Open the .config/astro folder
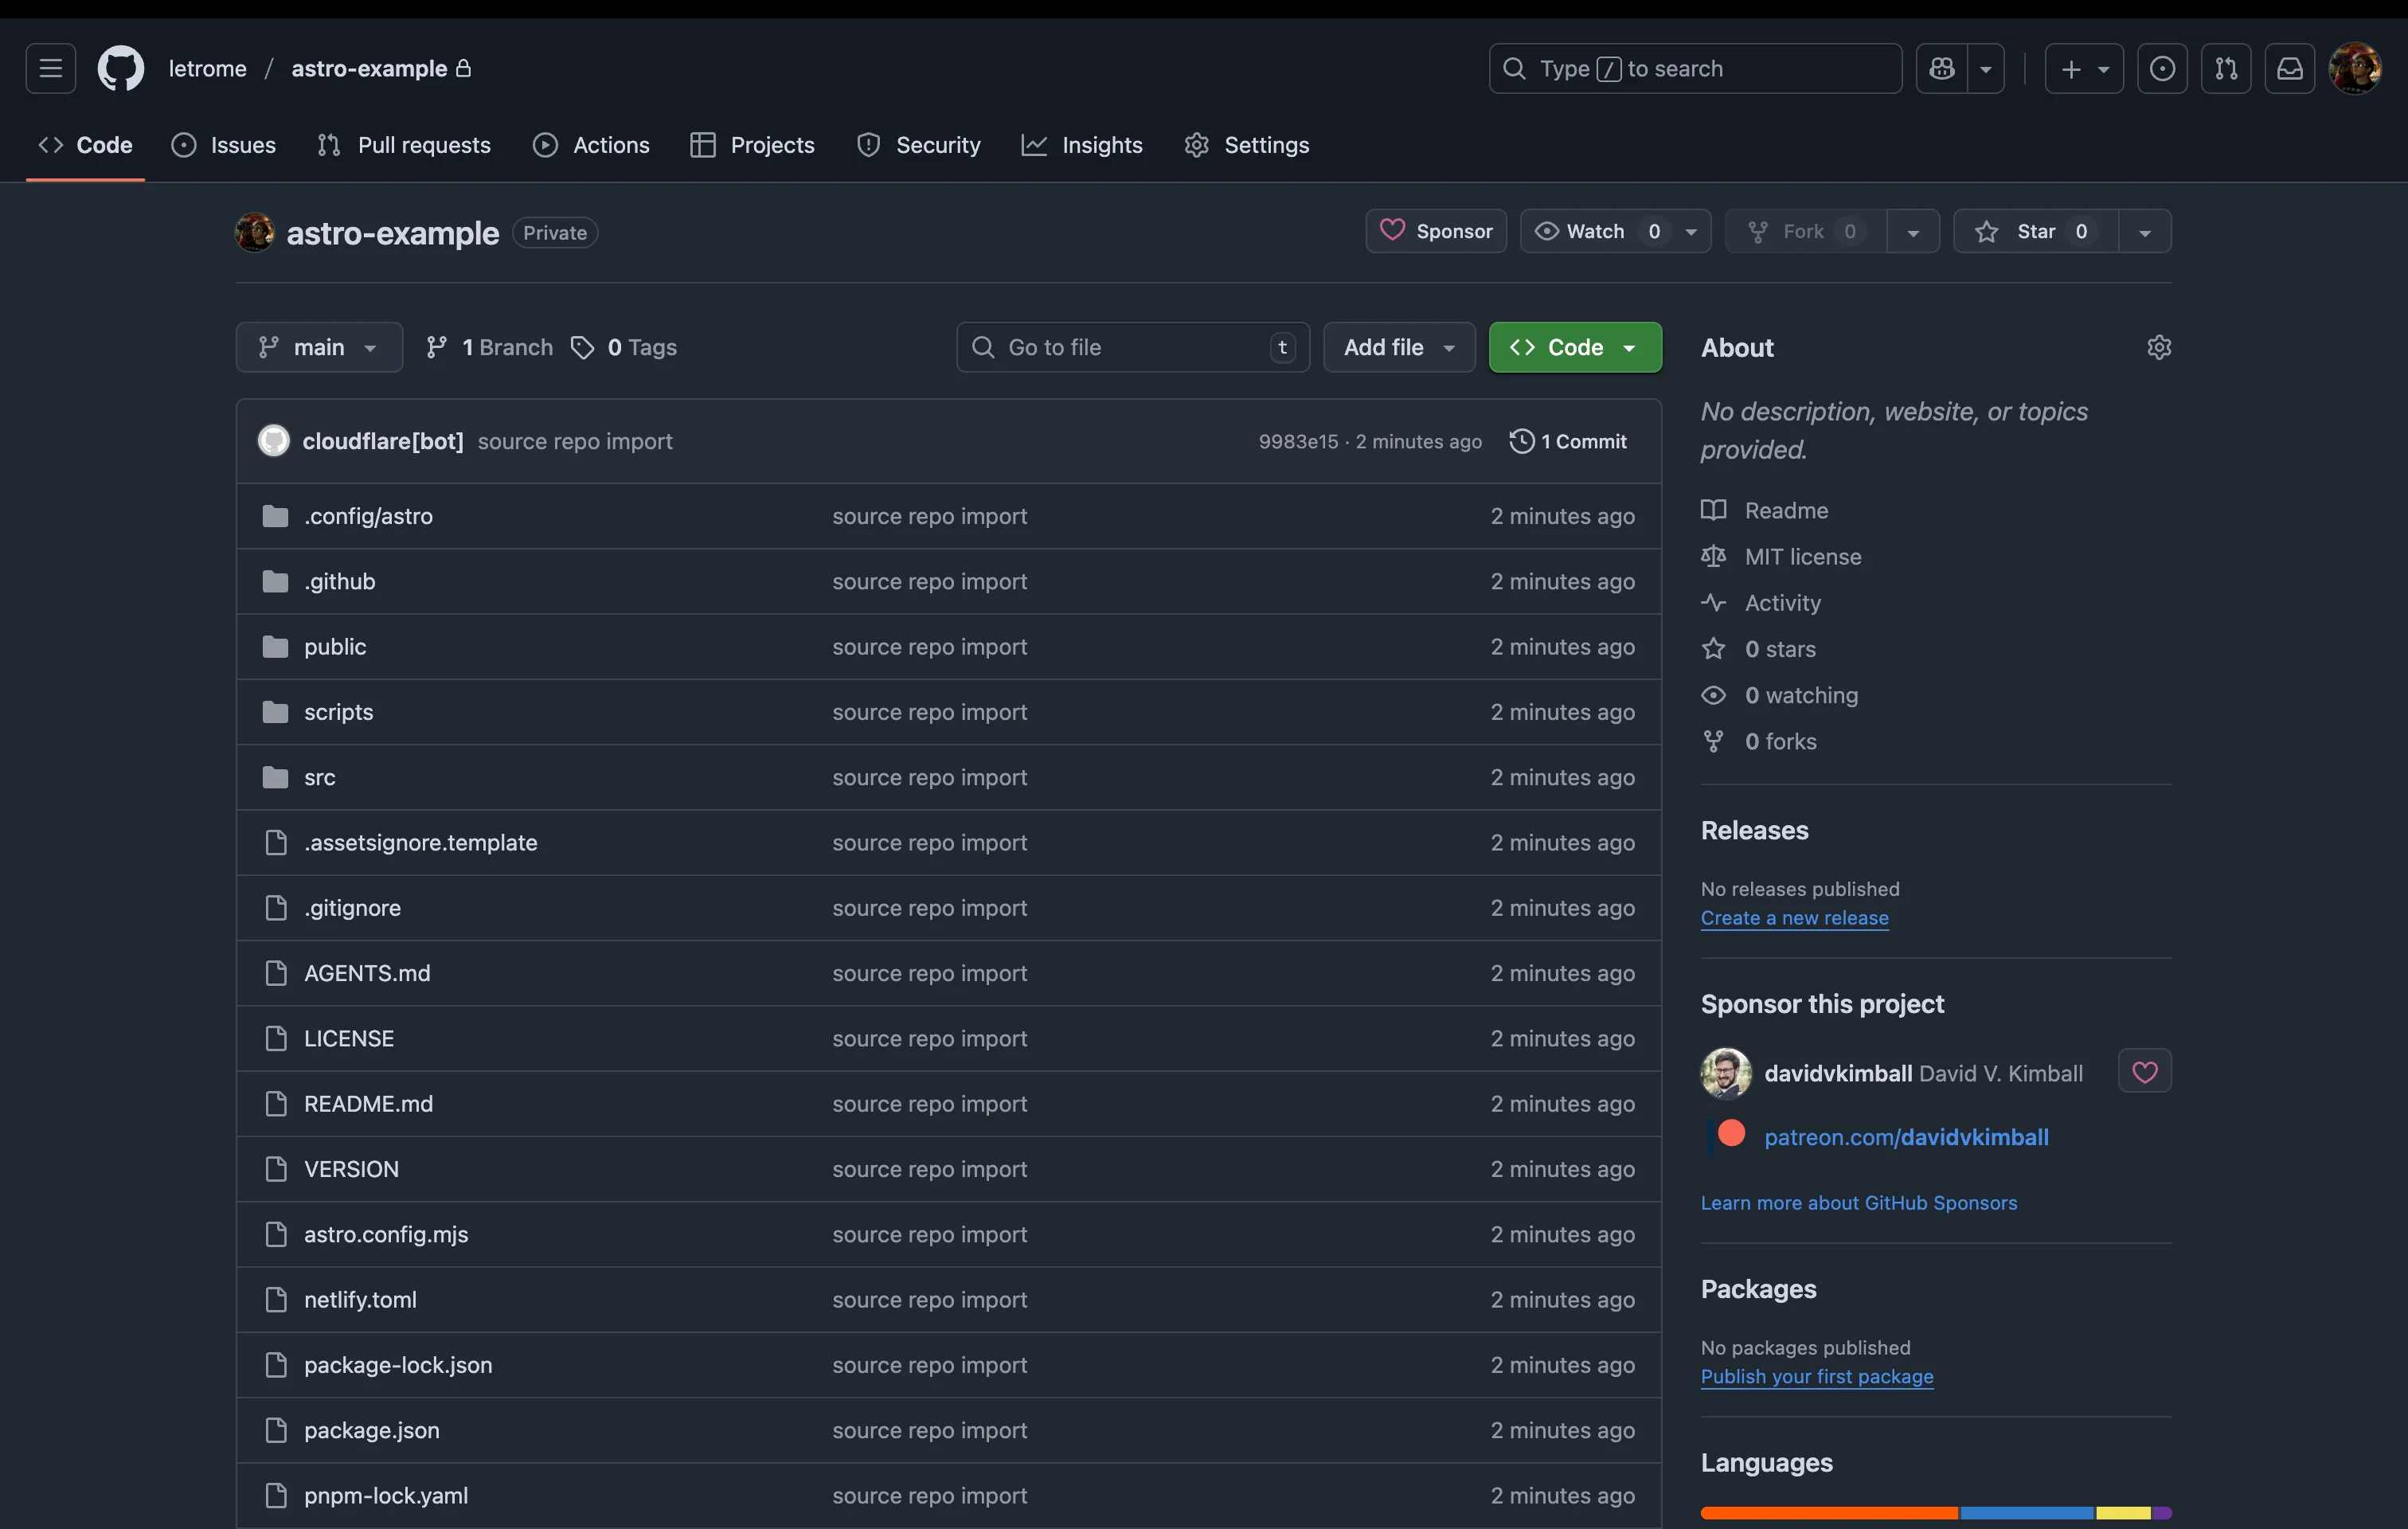 point(368,516)
